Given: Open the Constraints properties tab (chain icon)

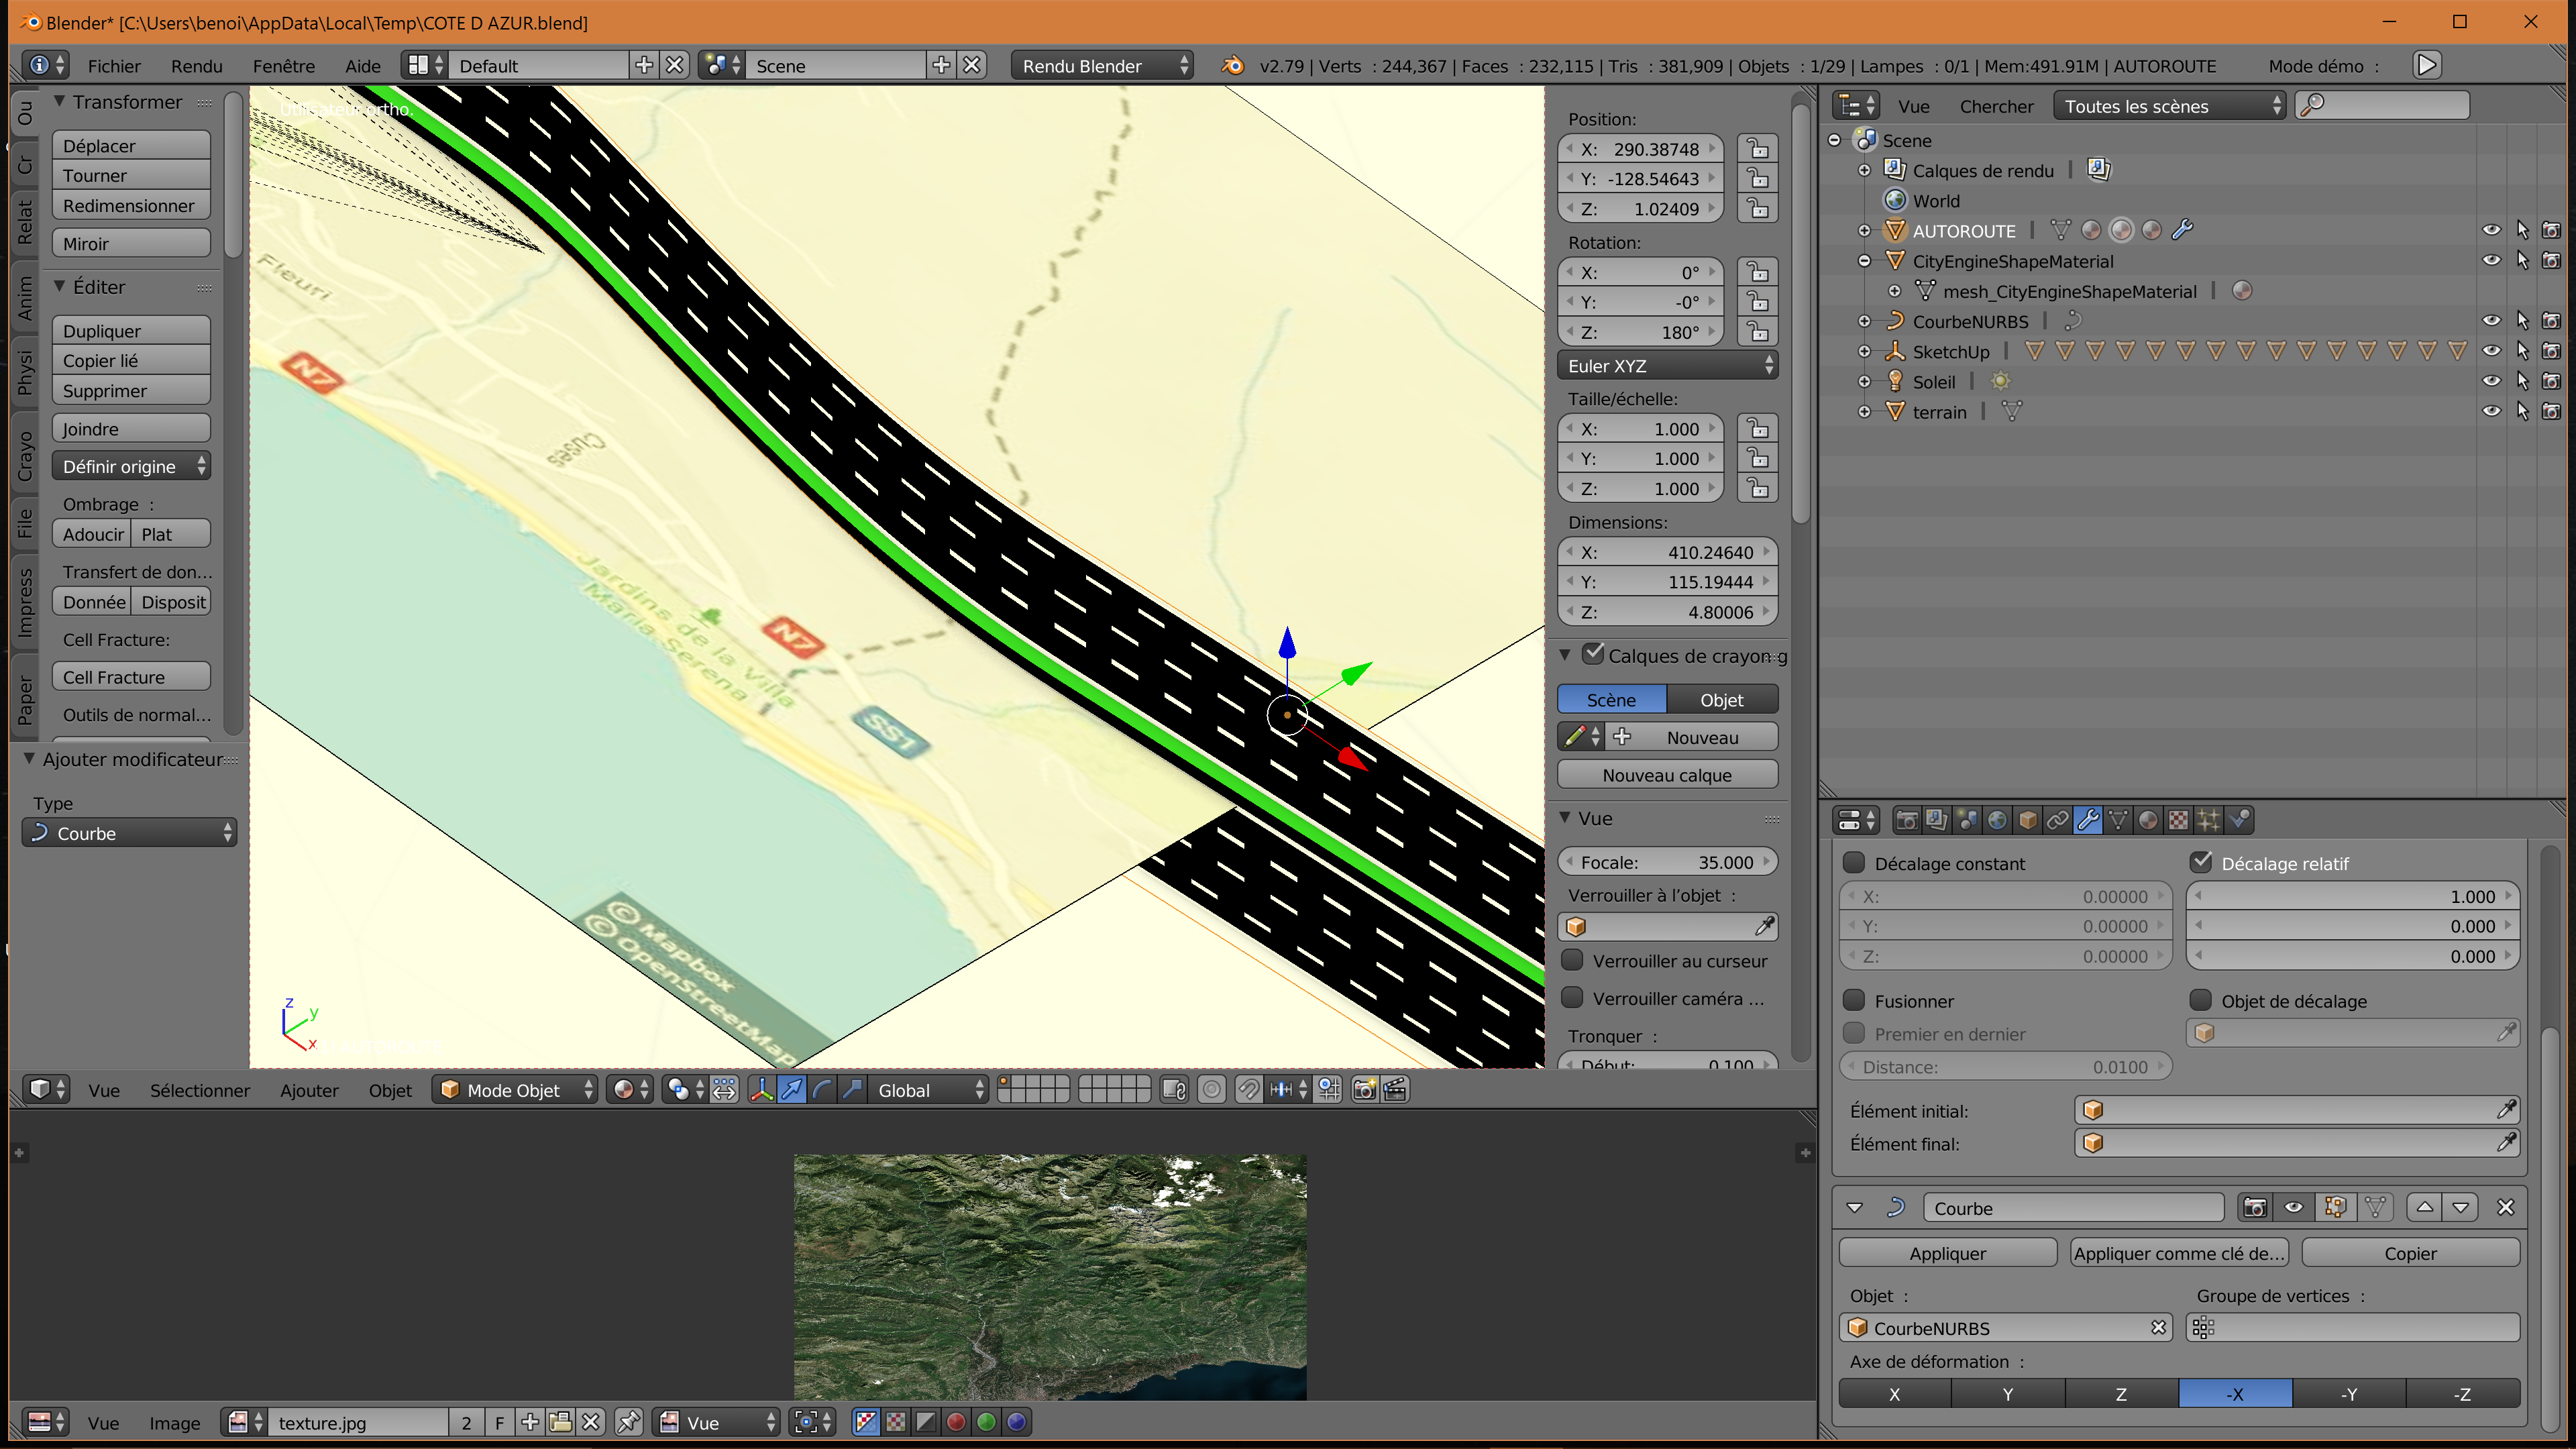Looking at the screenshot, I should pos(2058,820).
